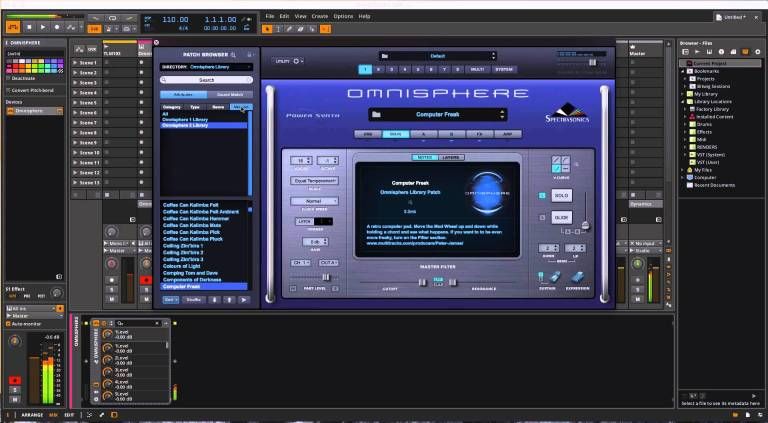Open the Directory Omnisphere Library dropdown

(x=206, y=67)
